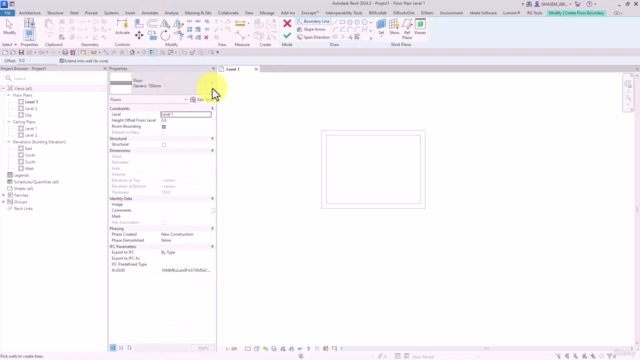
Task: Click the Level field in Constraints
Action: (186, 115)
